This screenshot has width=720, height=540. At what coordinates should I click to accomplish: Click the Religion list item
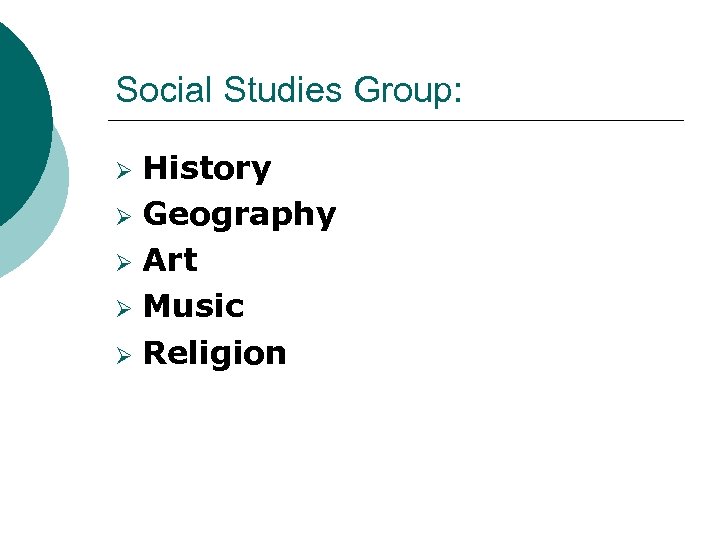coord(215,353)
